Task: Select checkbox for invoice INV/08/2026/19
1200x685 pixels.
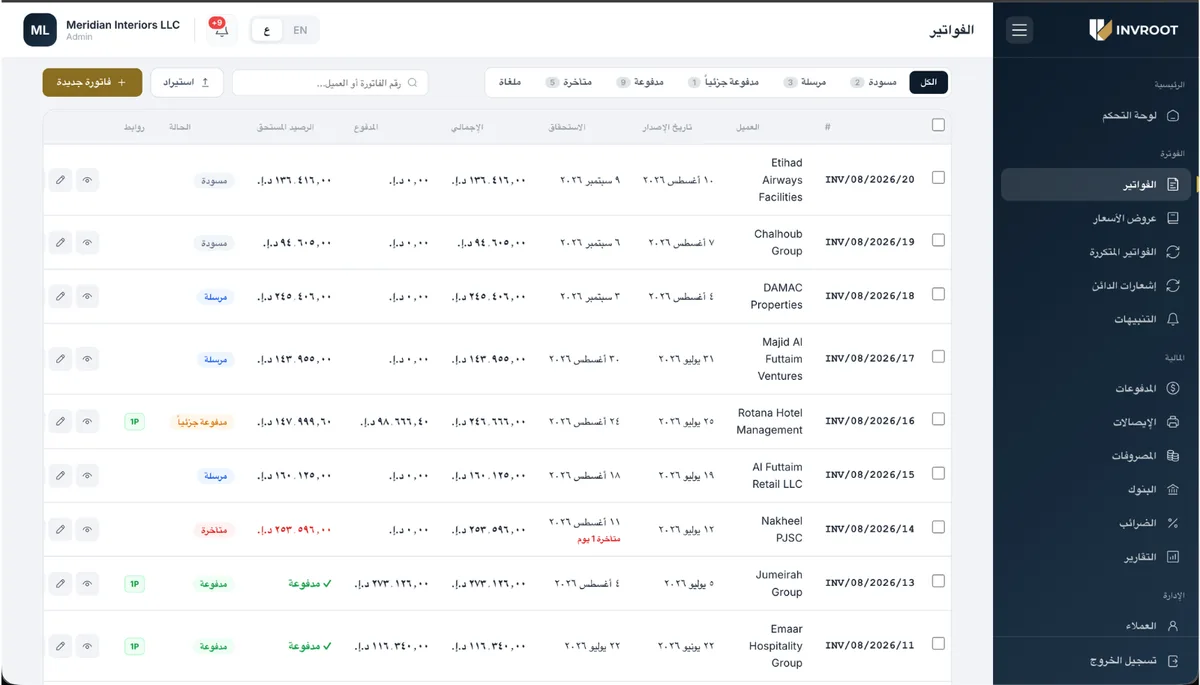Action: (x=938, y=240)
